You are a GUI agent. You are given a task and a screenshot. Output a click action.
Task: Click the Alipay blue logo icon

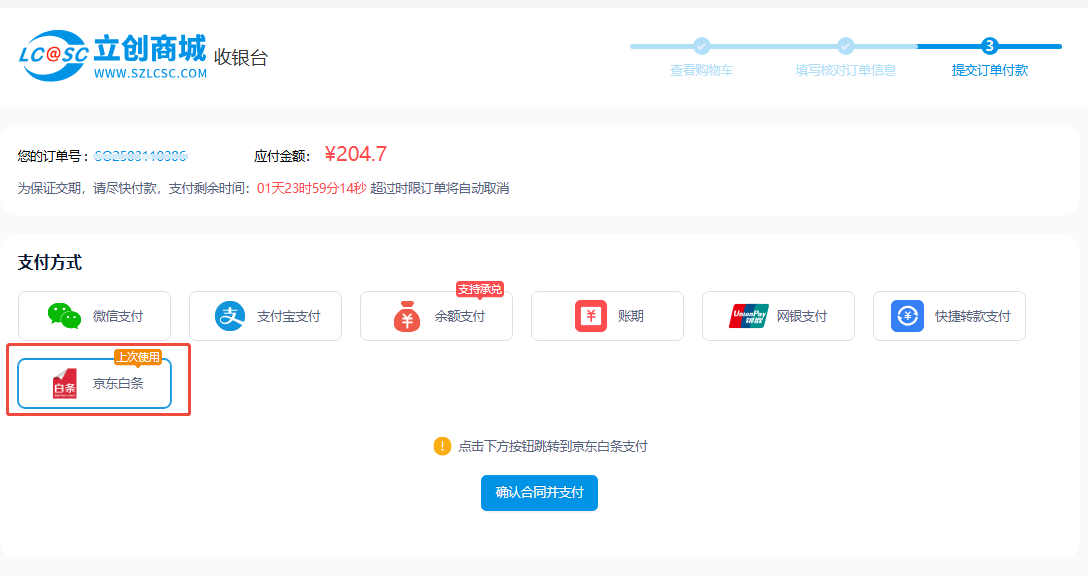click(x=230, y=316)
